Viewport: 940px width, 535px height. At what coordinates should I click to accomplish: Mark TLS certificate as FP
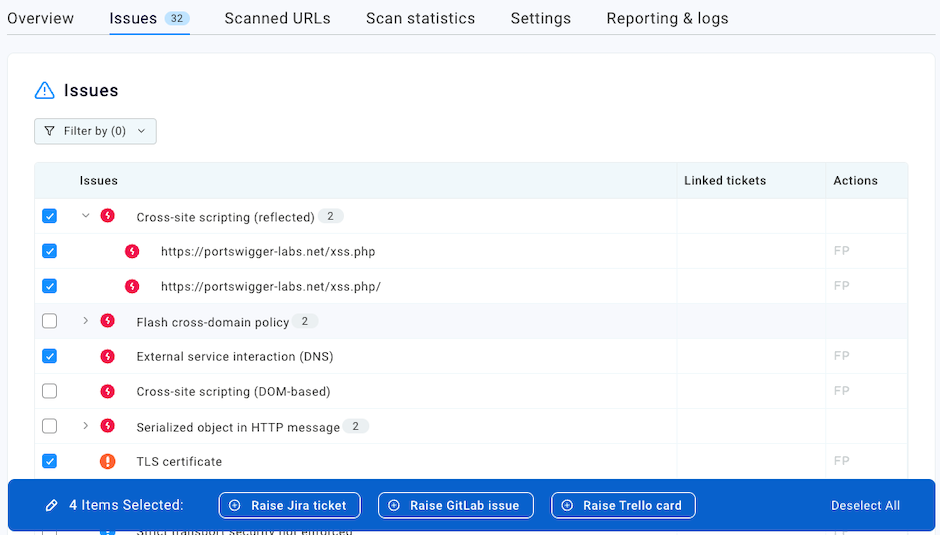[841, 461]
